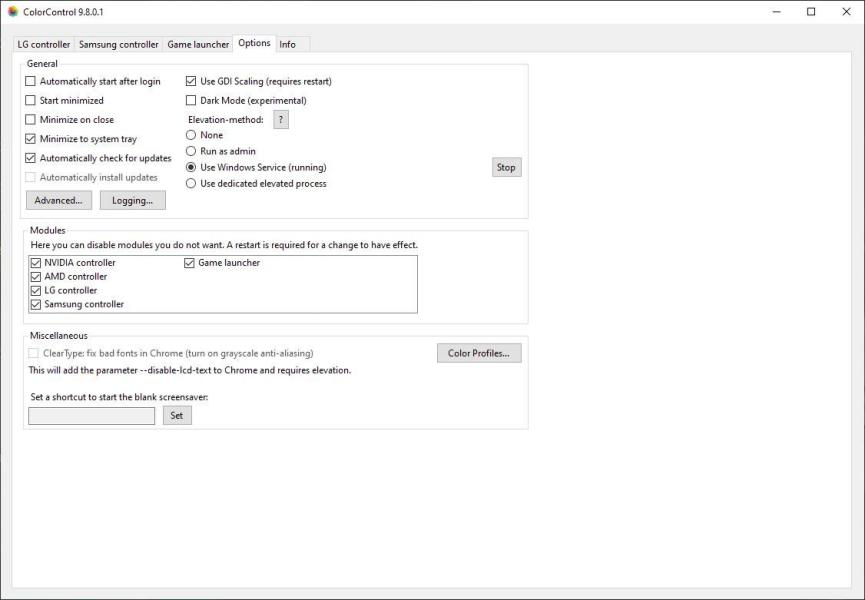
Task: Click the ColorControl app icon in title bar
Action: (x=13, y=12)
